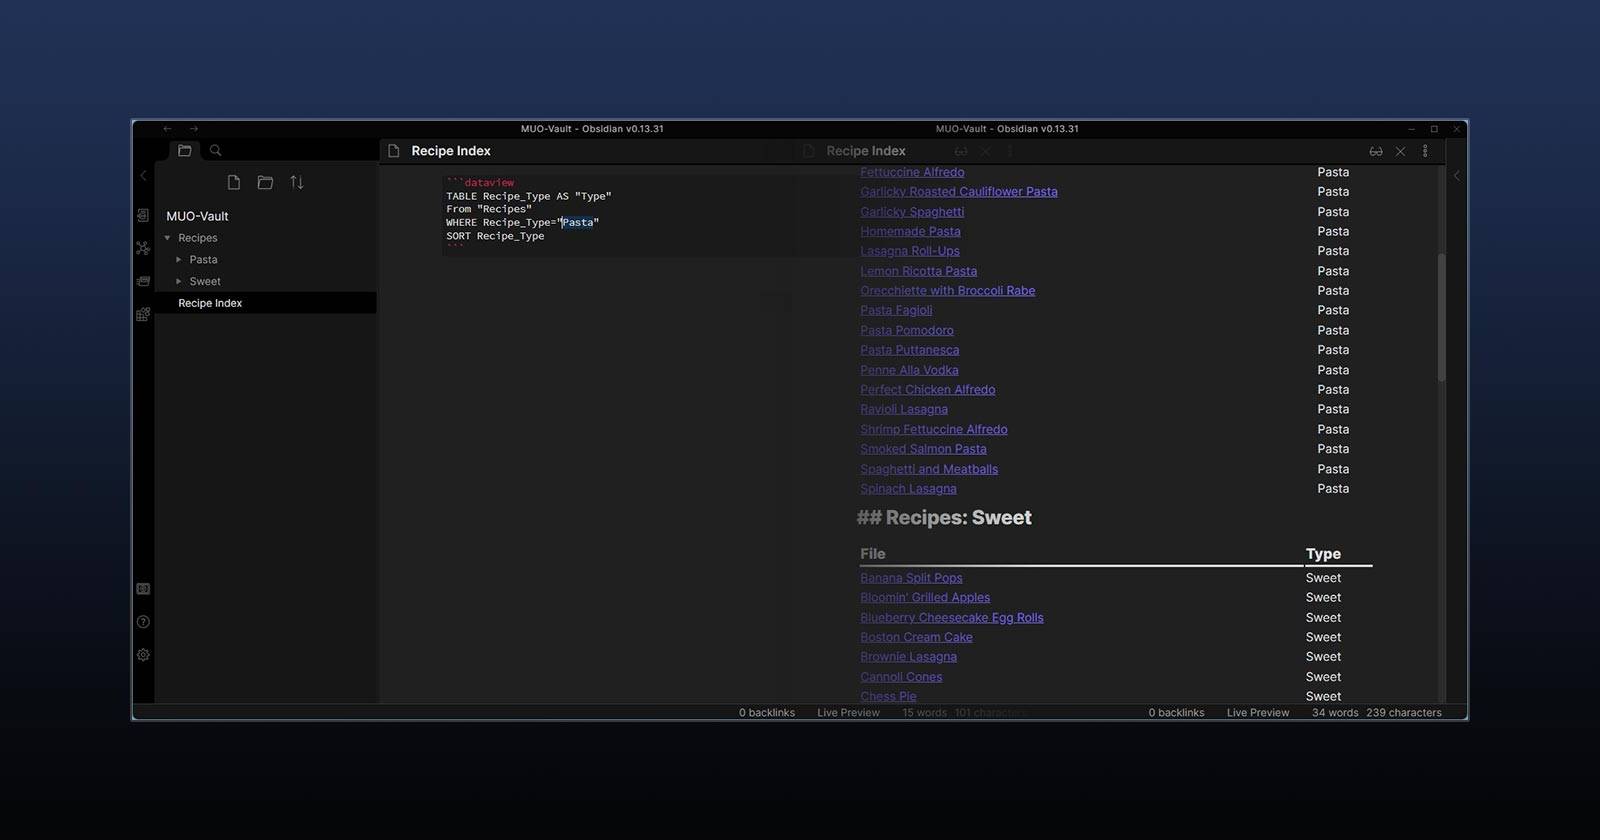Open the Bloomin' Grilled Apples link
This screenshot has height=840, width=1600.
(x=925, y=598)
